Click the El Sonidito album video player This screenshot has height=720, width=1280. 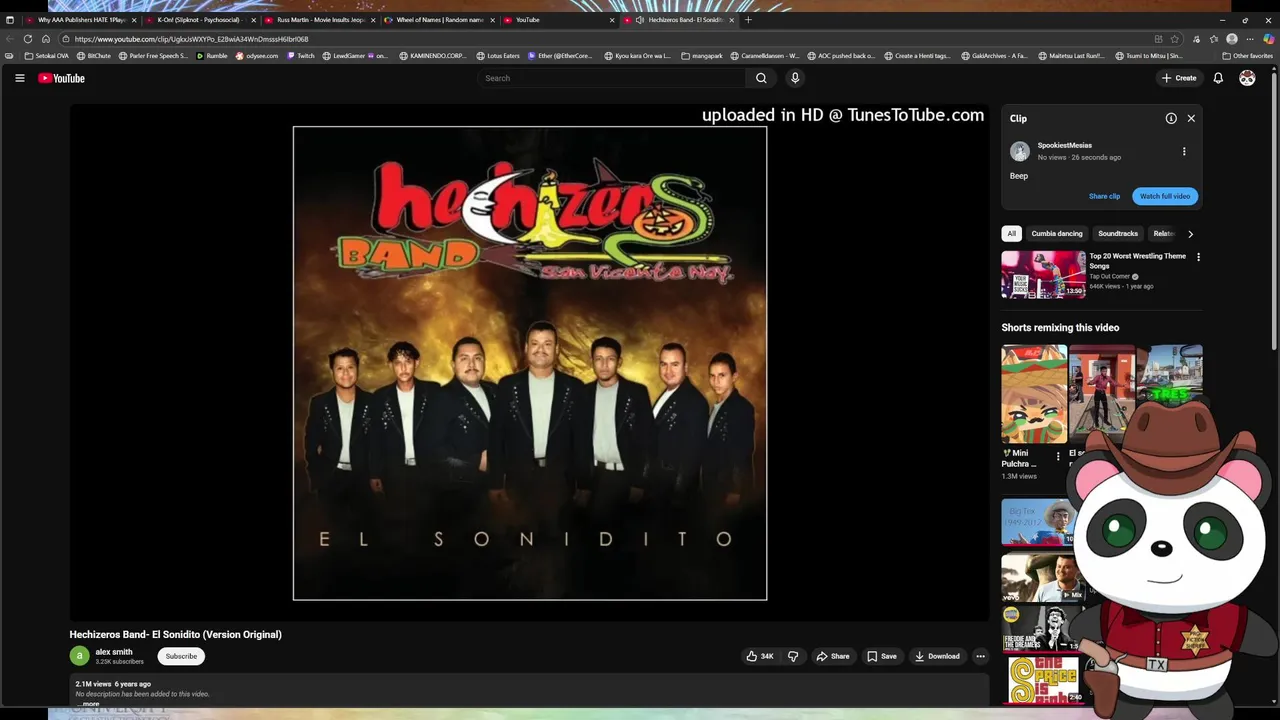(x=530, y=363)
